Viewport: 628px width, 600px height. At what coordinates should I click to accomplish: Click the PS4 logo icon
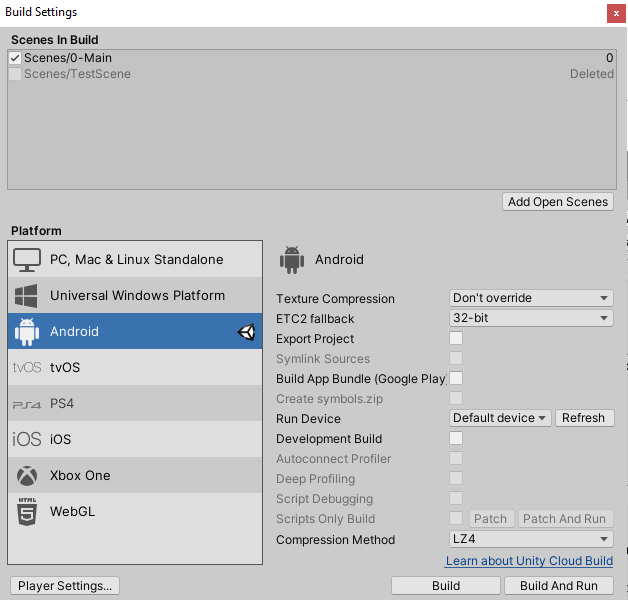pyautogui.click(x=27, y=405)
